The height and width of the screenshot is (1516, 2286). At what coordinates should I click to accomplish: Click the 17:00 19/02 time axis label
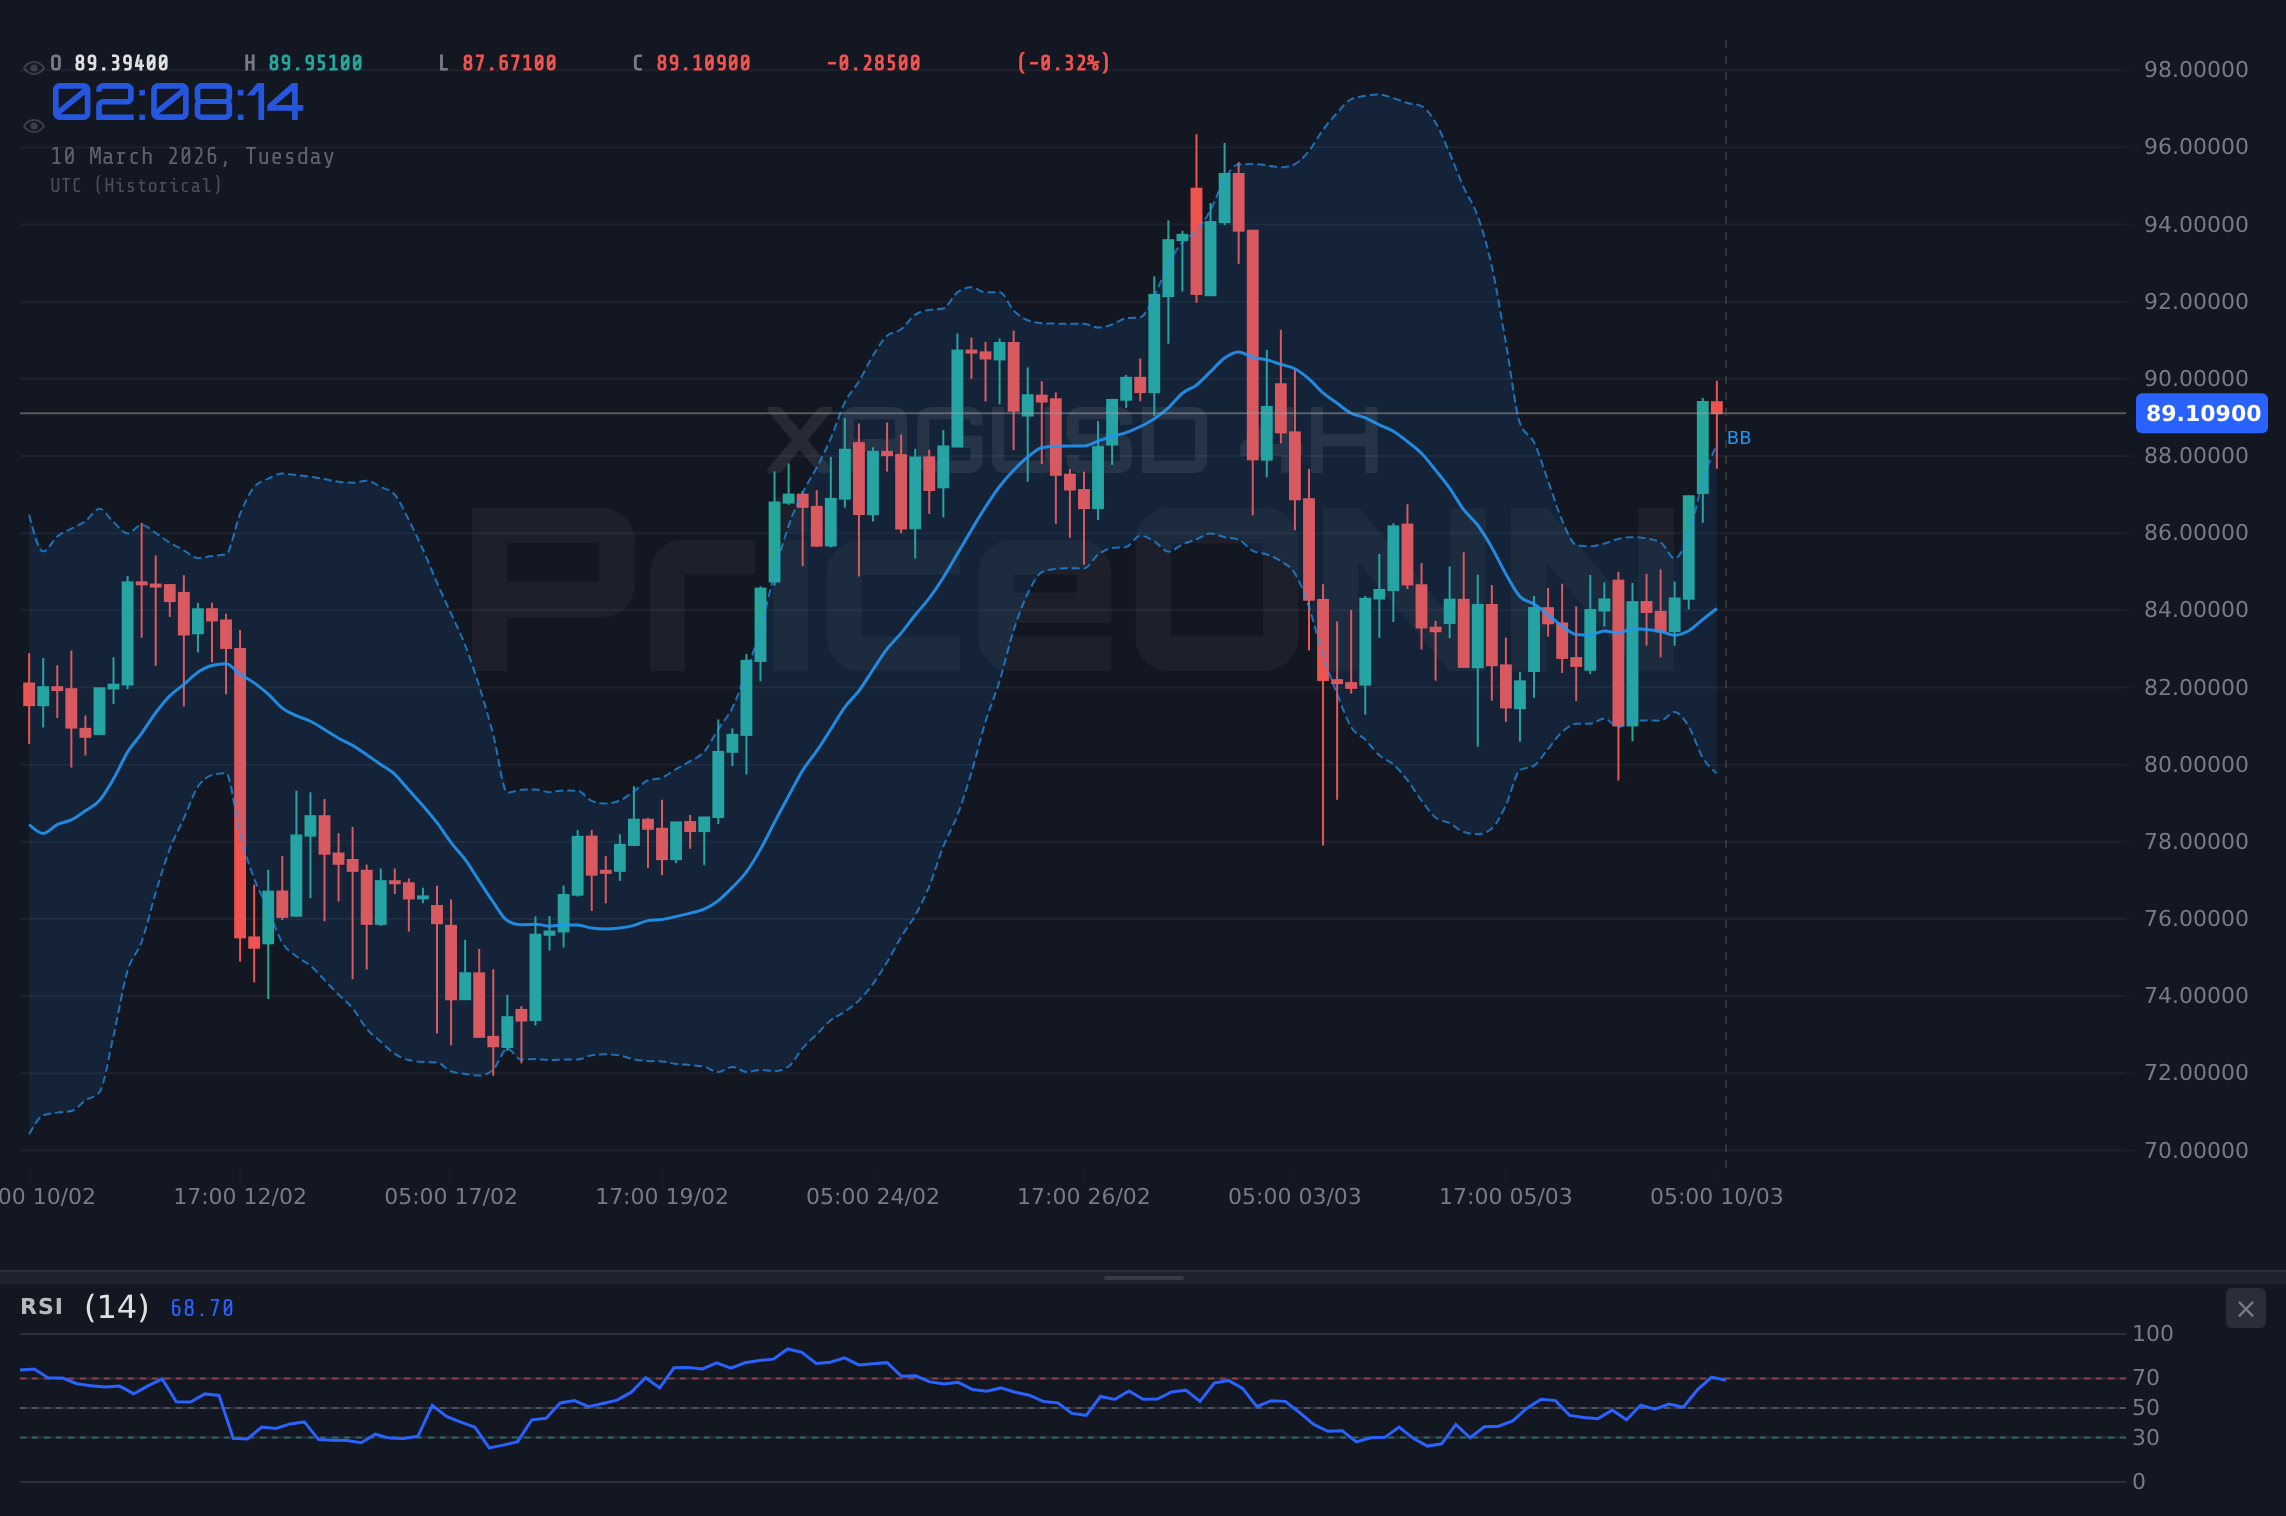tap(662, 1197)
